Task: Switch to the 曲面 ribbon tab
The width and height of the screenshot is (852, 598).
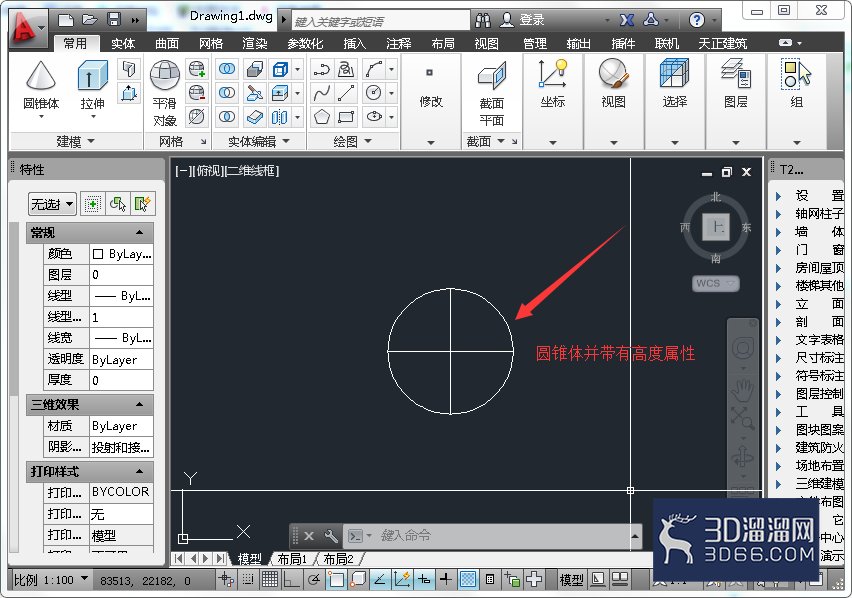Action: (167, 43)
